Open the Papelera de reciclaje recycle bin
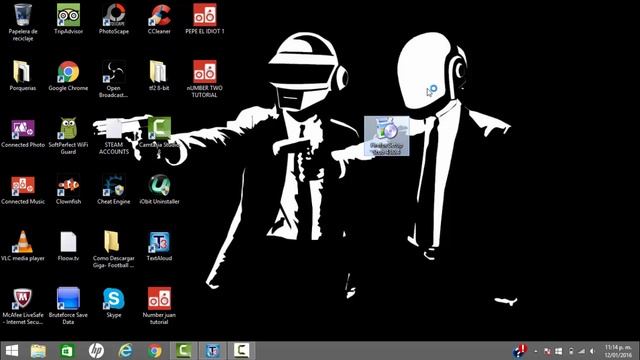 click(x=23, y=22)
